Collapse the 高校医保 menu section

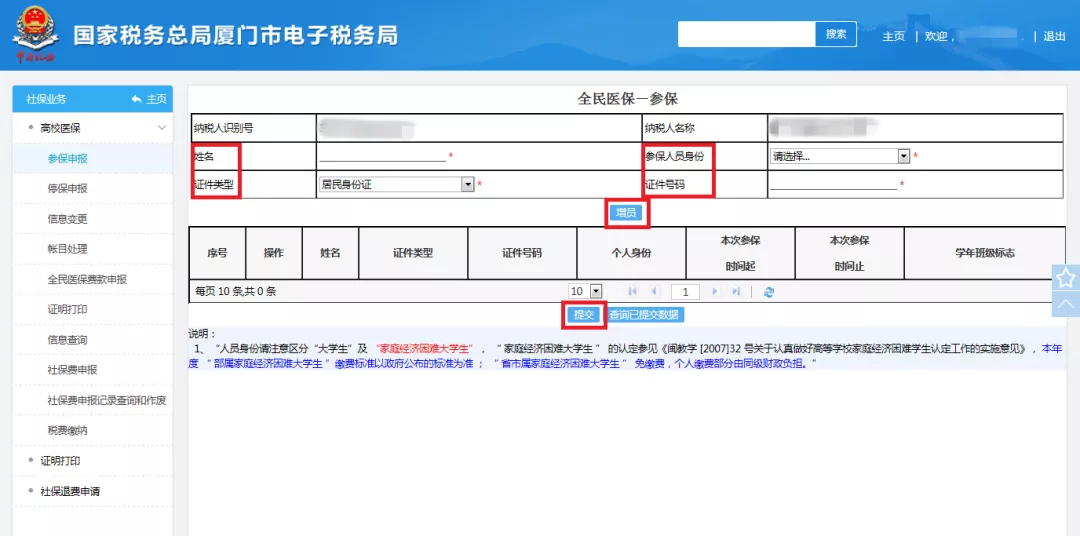click(x=162, y=127)
